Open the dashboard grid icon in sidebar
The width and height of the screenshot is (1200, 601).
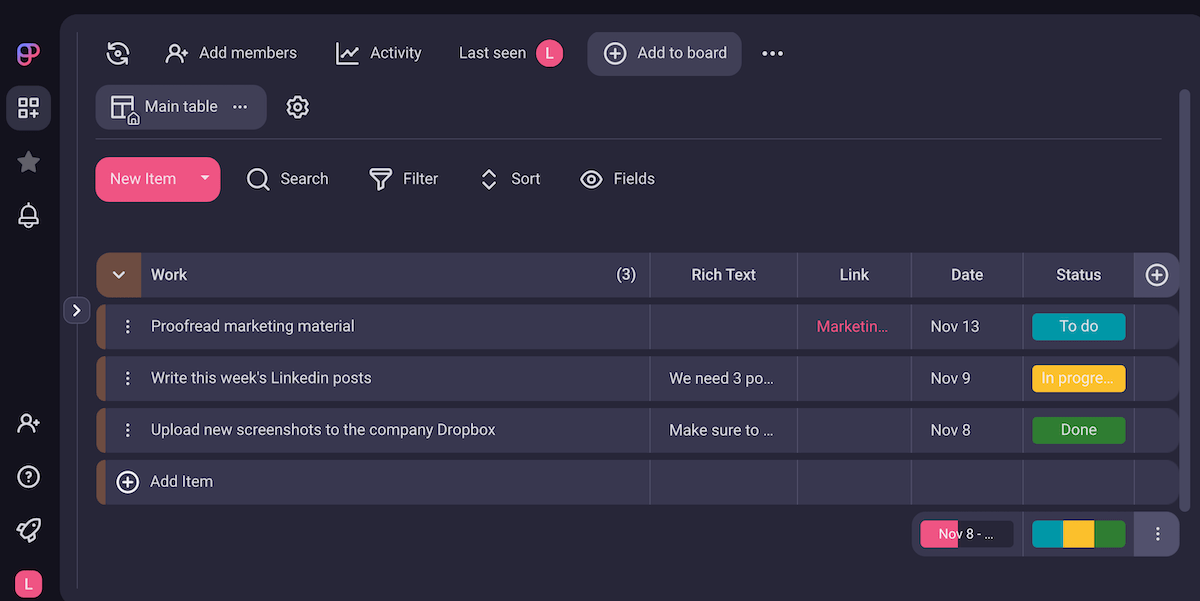[x=29, y=108]
